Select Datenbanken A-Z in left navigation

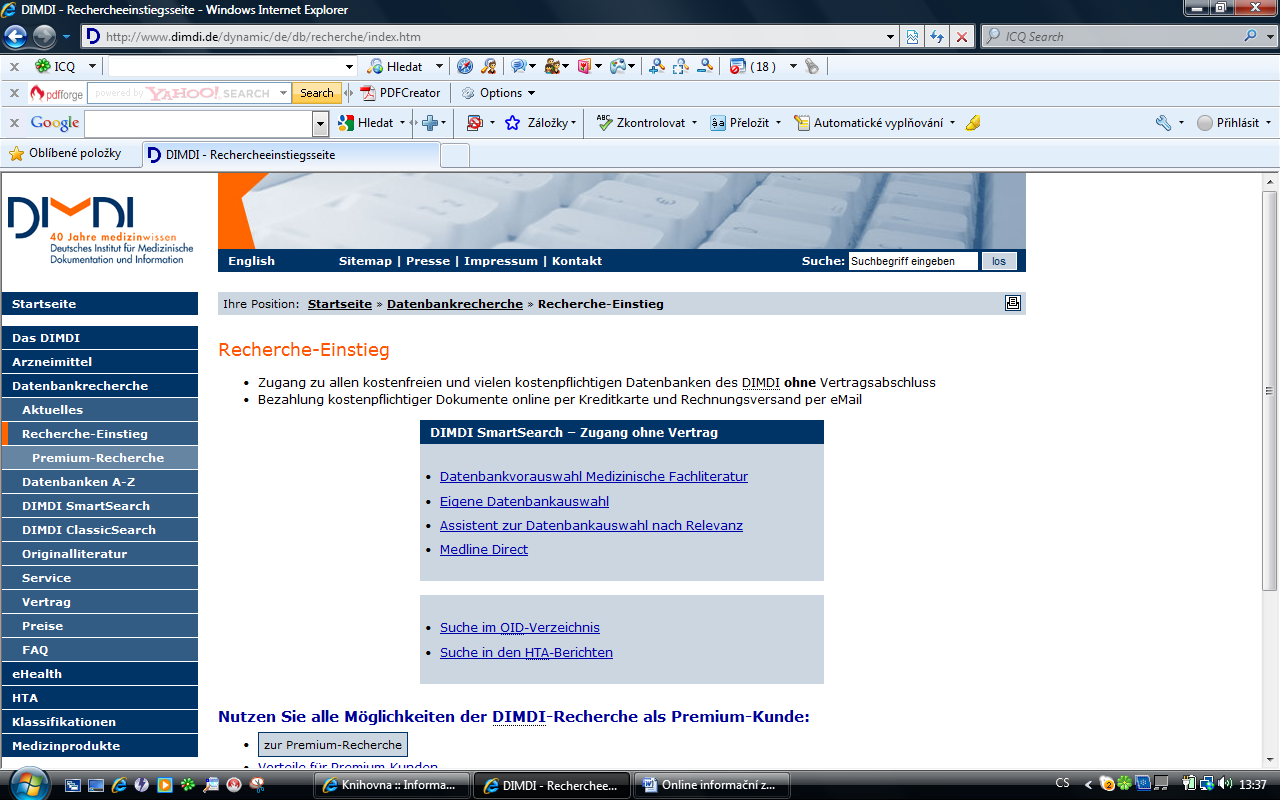[100, 482]
